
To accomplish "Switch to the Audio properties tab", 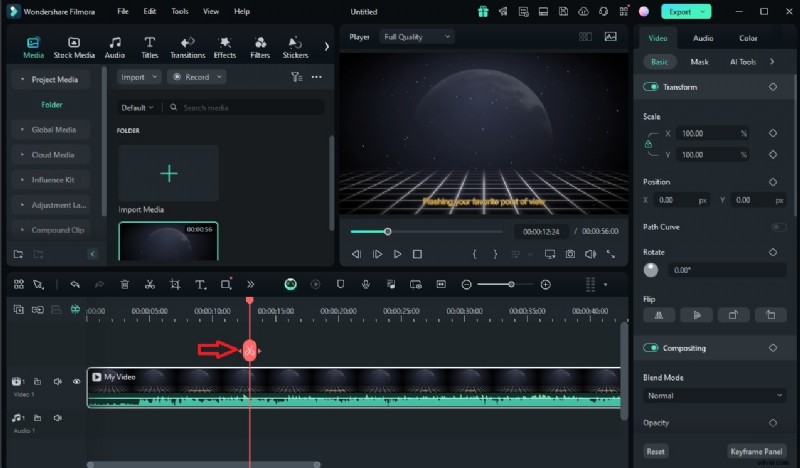I will (x=703, y=38).
